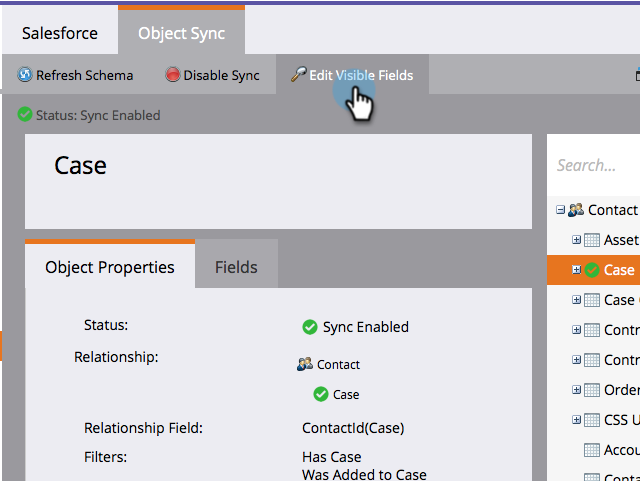The height and width of the screenshot is (481, 641).
Task: Click the Edit Visible Fields wrench icon
Action: click(x=298, y=75)
